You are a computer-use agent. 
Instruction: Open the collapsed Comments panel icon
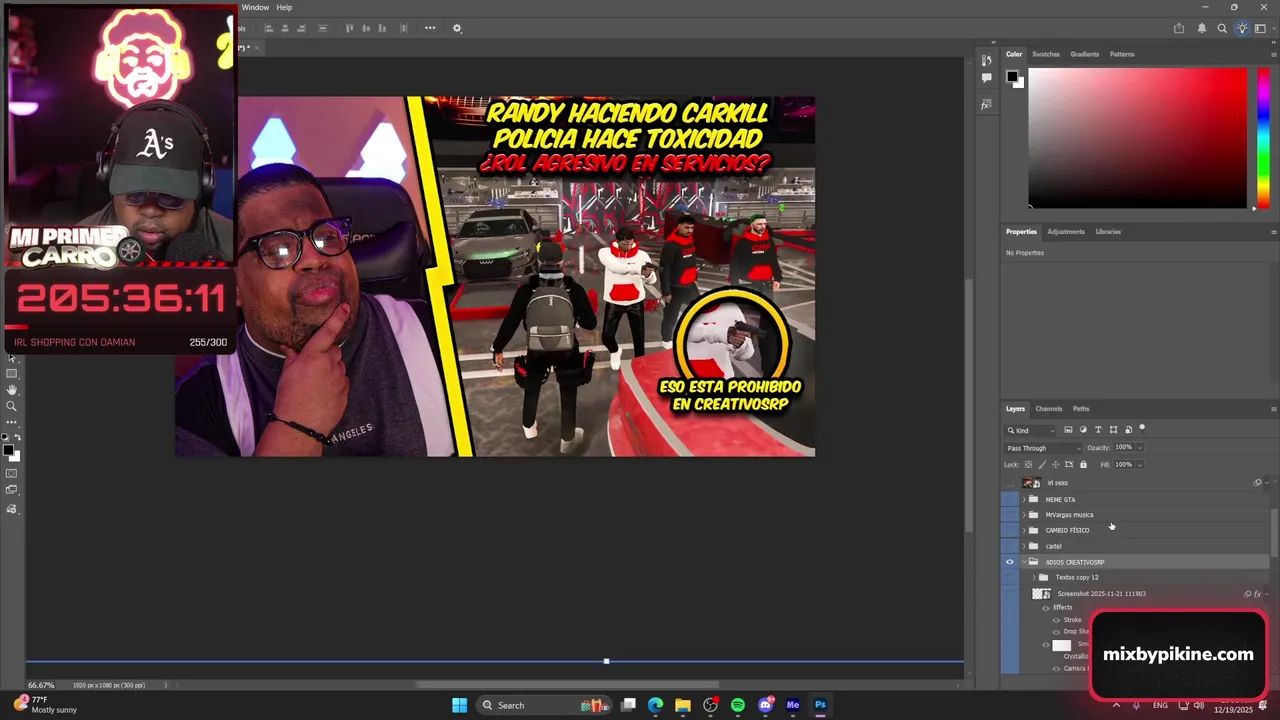pyautogui.click(x=986, y=78)
